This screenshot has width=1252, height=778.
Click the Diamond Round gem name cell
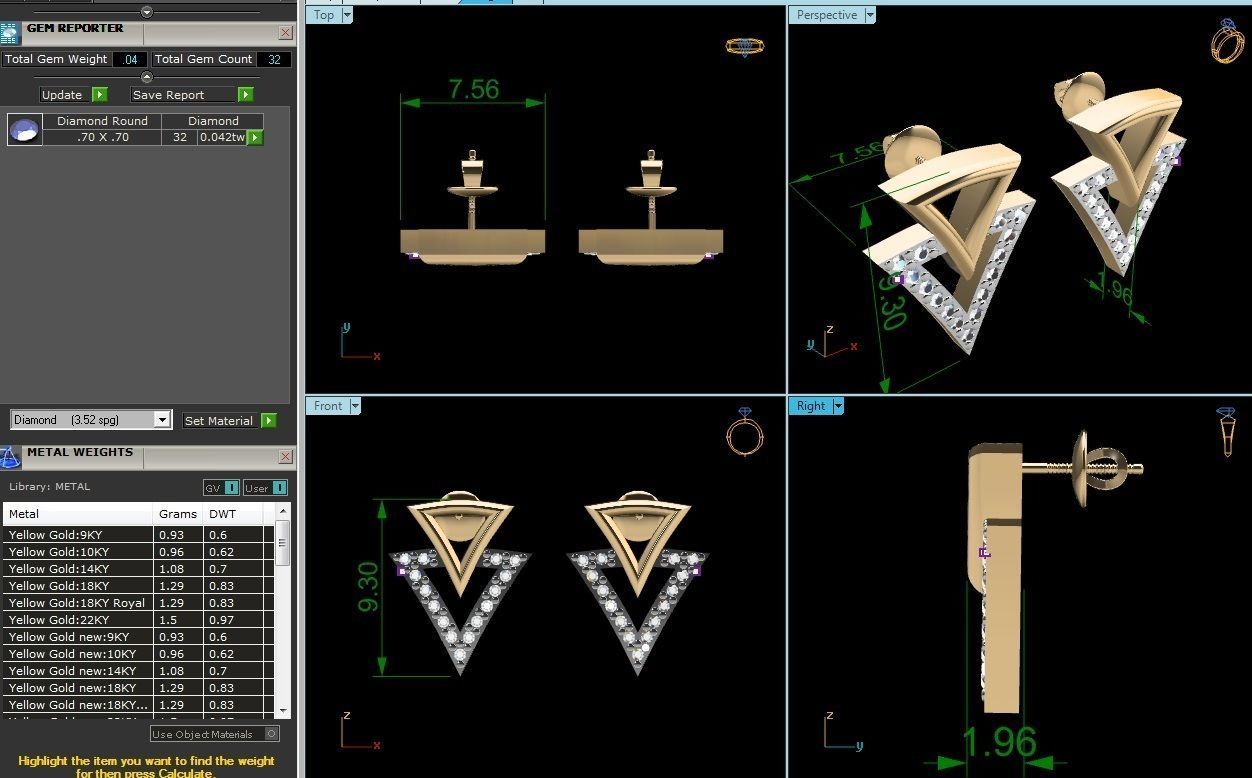click(x=102, y=121)
